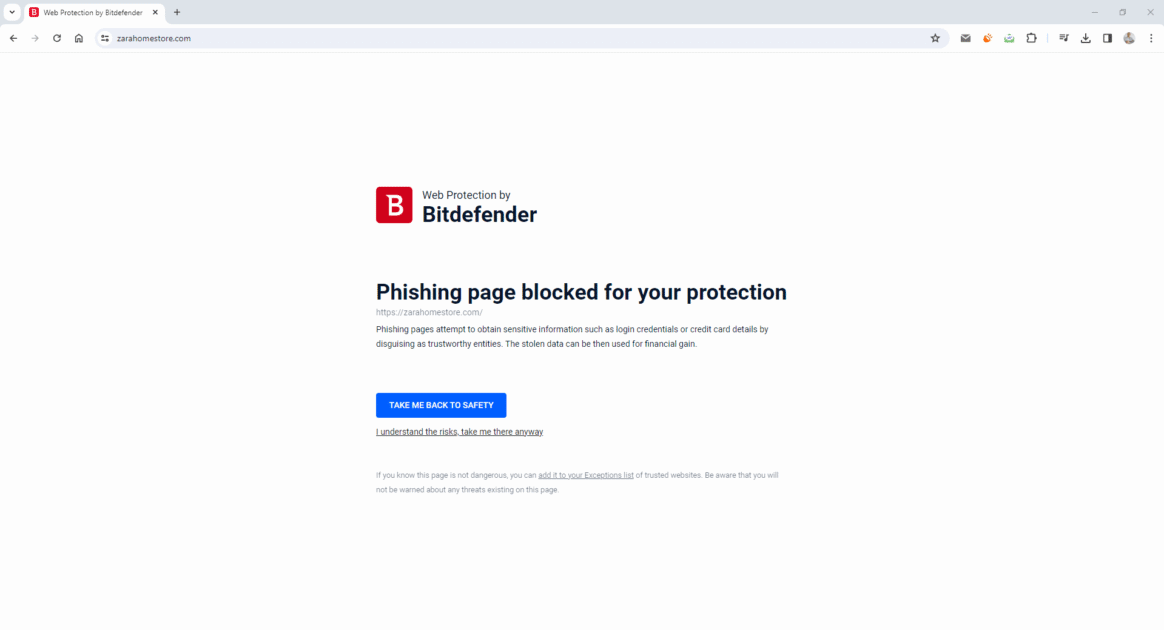
Task: Show the browser downloads
Action: [x=1086, y=38]
